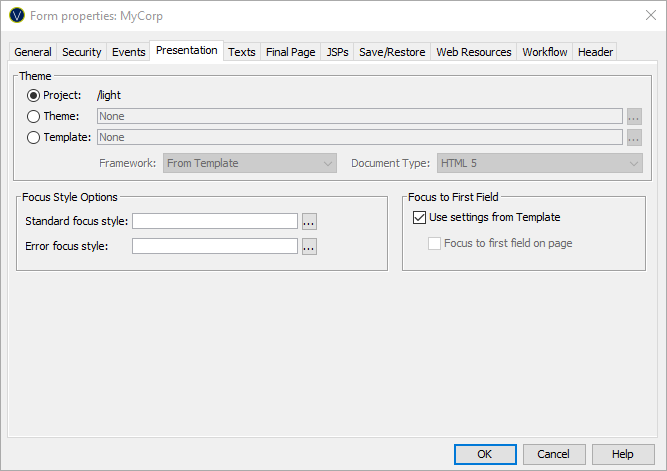Uncheck Use settings from Template
667x471 pixels.
click(x=419, y=217)
